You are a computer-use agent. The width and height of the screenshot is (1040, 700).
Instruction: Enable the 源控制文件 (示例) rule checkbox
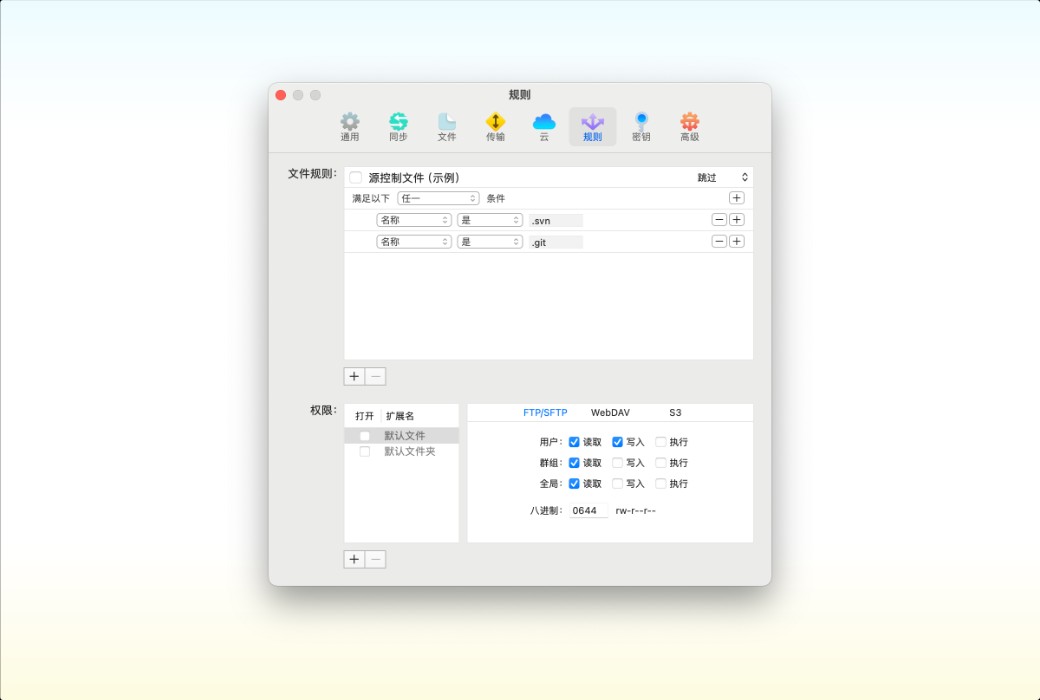357,176
